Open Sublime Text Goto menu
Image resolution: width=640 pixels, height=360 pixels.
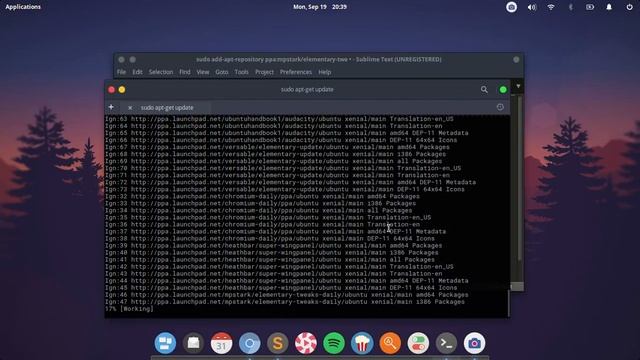(x=222, y=72)
